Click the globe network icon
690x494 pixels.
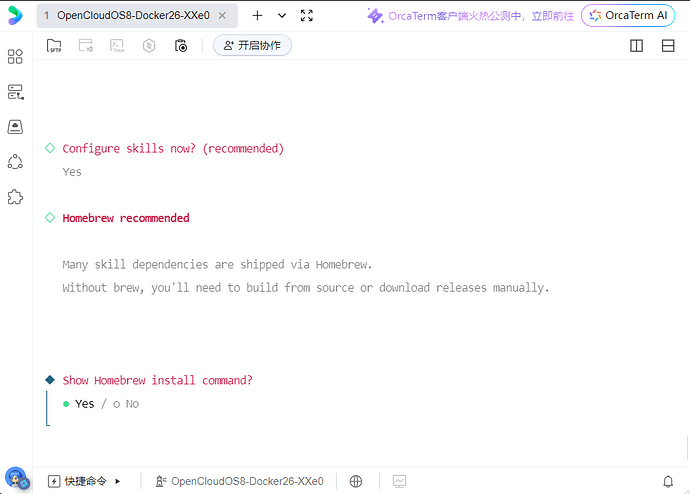tap(356, 481)
